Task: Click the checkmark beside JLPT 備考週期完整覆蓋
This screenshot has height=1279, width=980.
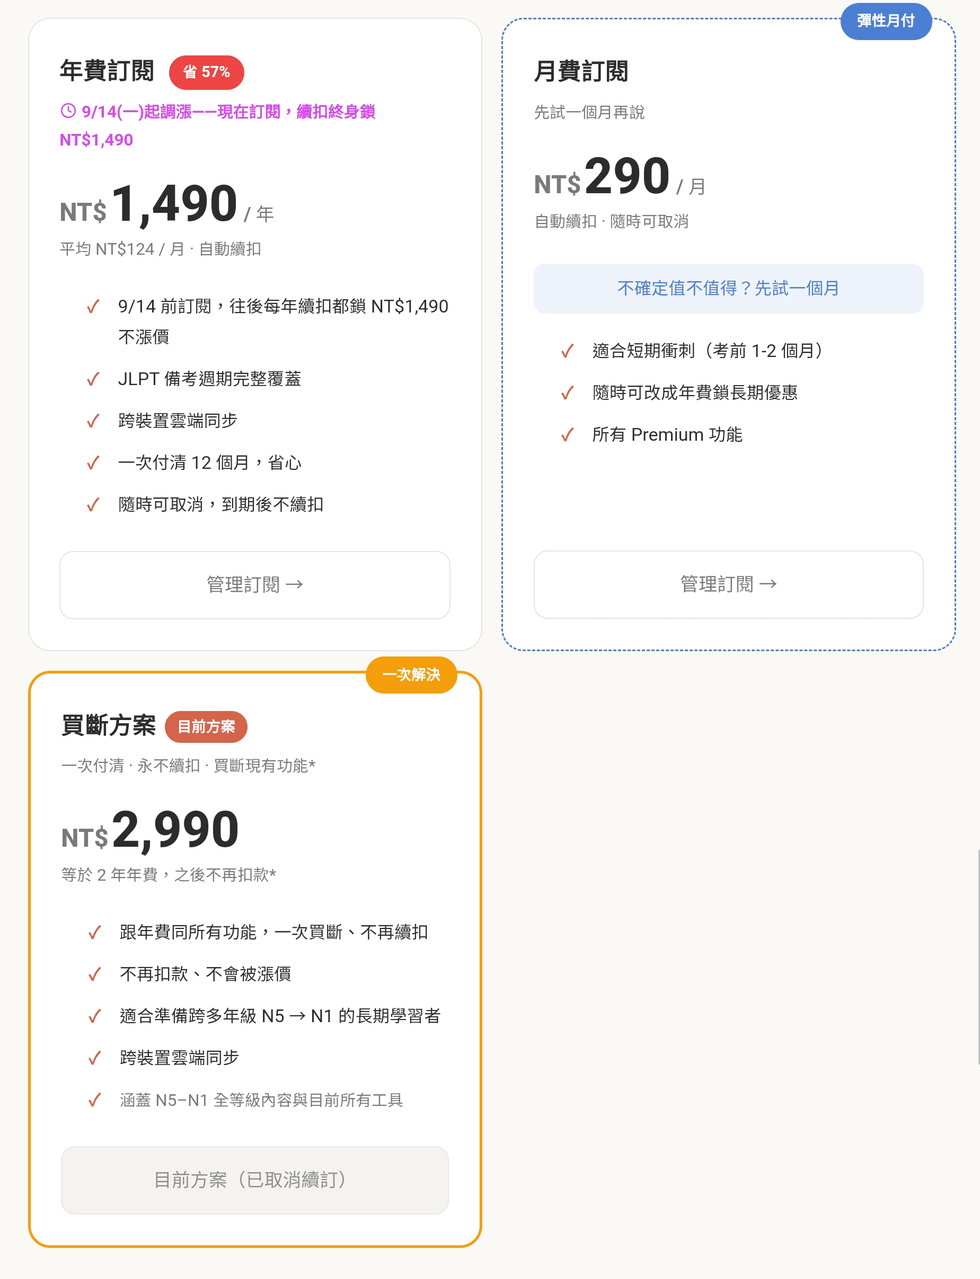Action: [x=93, y=379]
